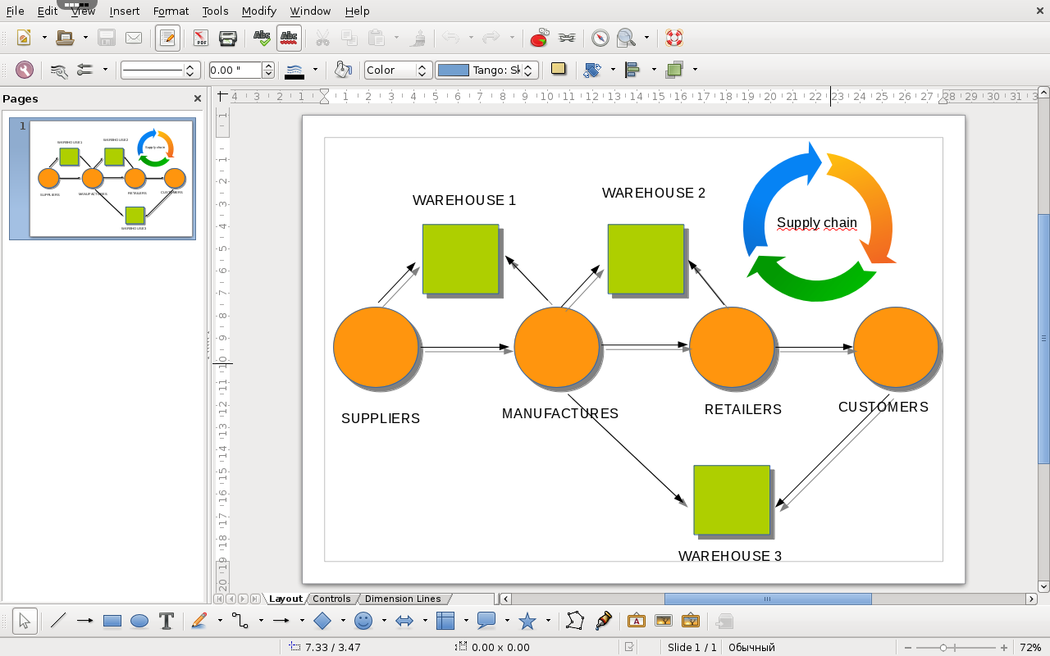Open the Navigator compass icon
Viewport: 1050px width, 656px height.
point(600,39)
